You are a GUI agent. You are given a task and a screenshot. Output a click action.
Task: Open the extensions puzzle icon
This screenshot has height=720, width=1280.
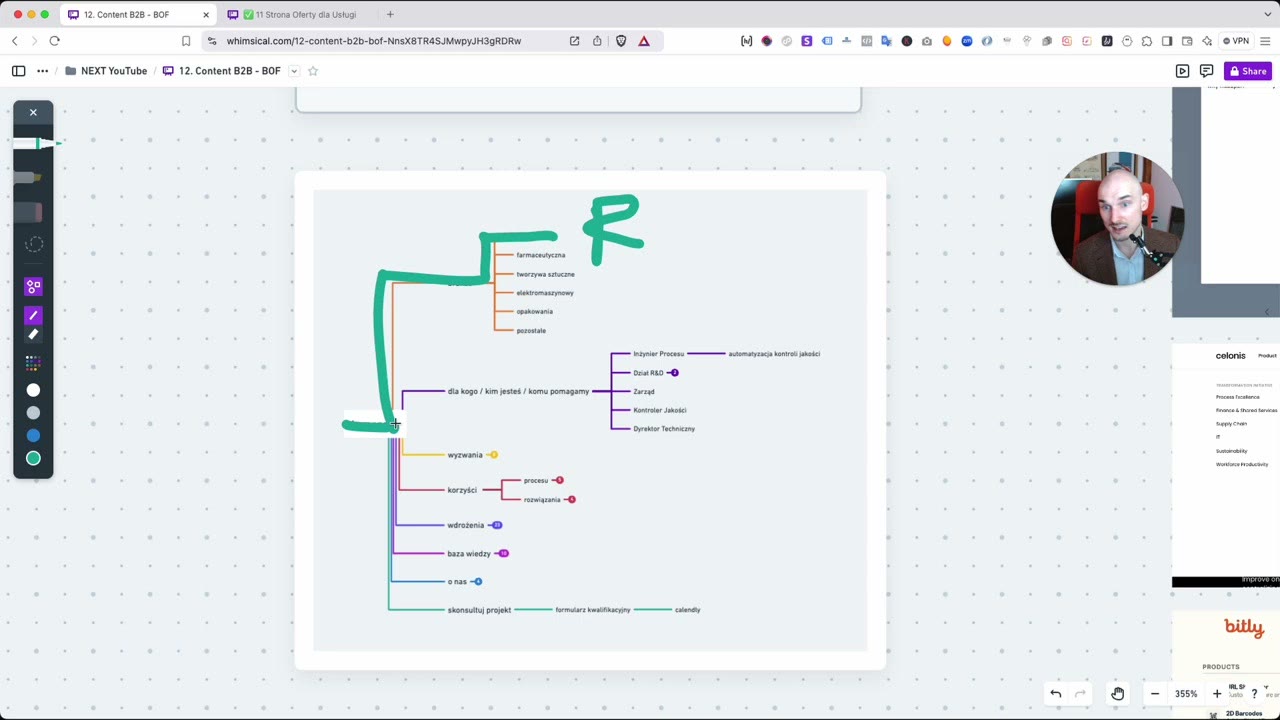click(1147, 41)
